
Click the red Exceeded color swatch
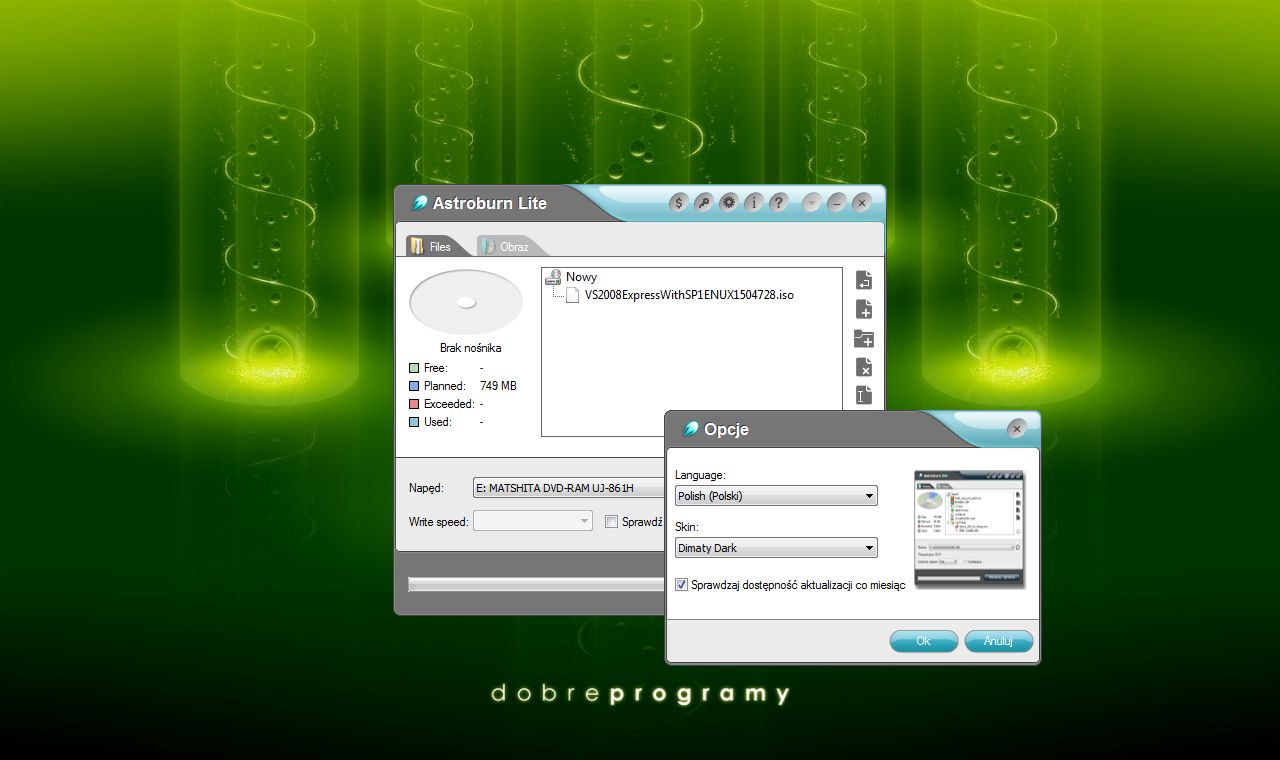coord(414,404)
